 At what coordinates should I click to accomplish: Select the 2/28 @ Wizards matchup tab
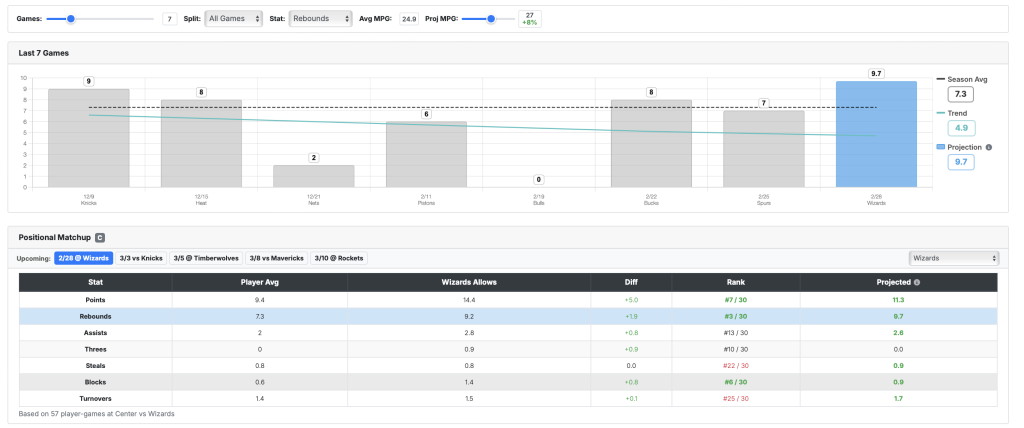click(x=83, y=258)
